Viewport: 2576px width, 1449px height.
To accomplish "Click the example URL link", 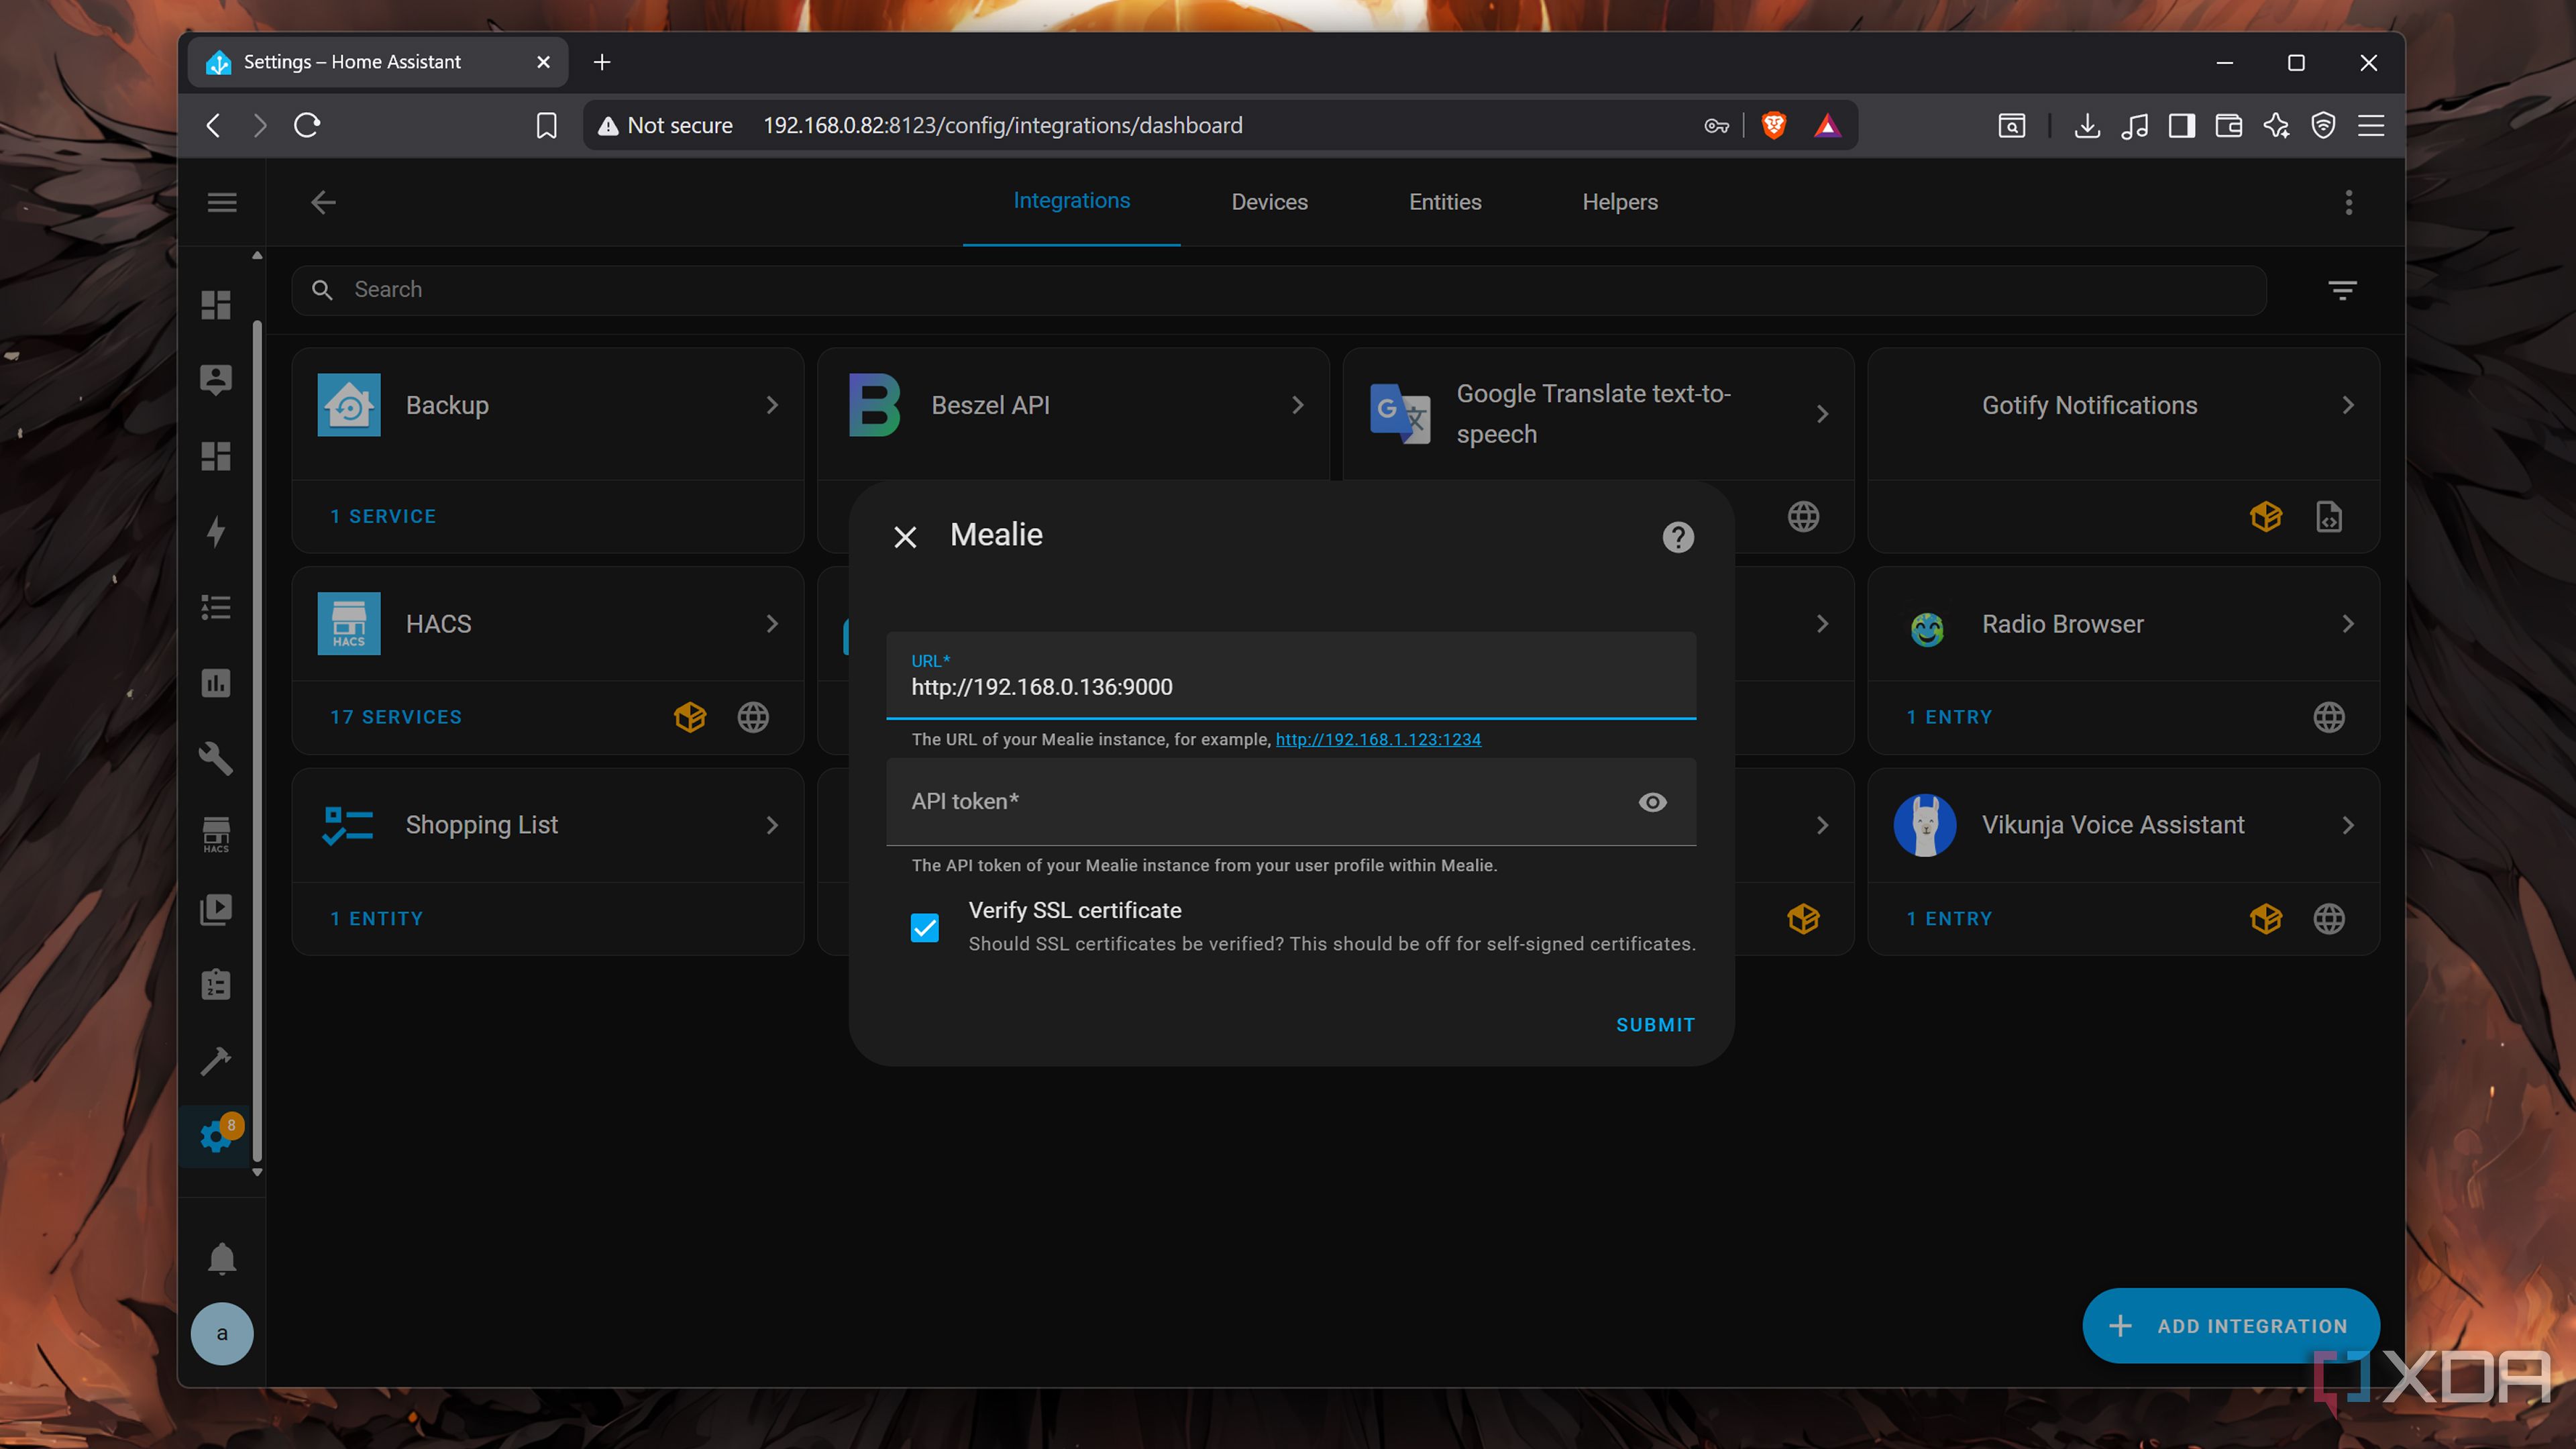I will [x=1377, y=739].
